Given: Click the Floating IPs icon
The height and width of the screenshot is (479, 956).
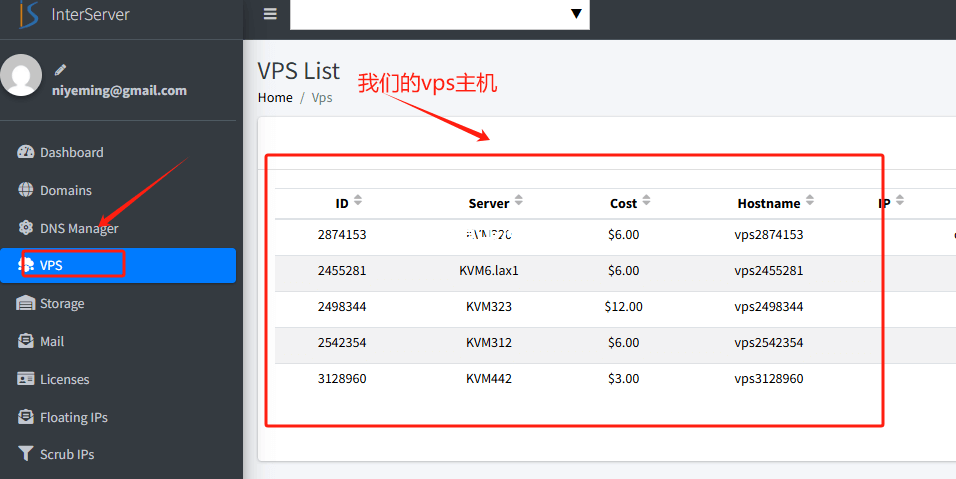Looking at the screenshot, I should [x=26, y=416].
